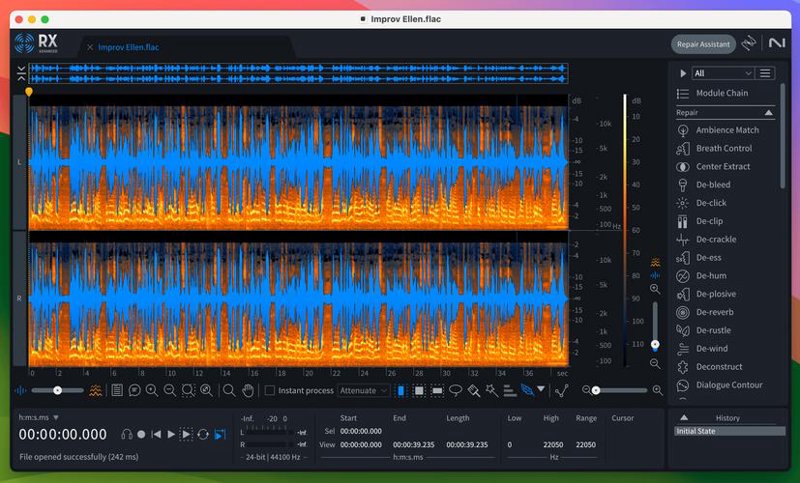
Task: Toggle the L channel selection
Action: point(19,162)
